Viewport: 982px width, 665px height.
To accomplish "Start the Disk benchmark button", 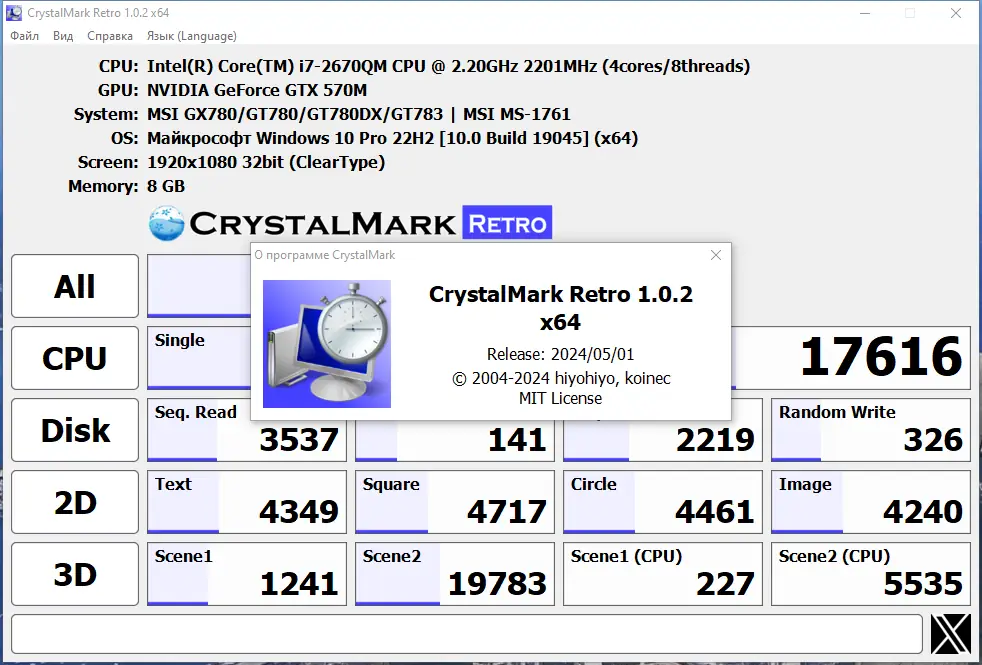I will 75,430.
